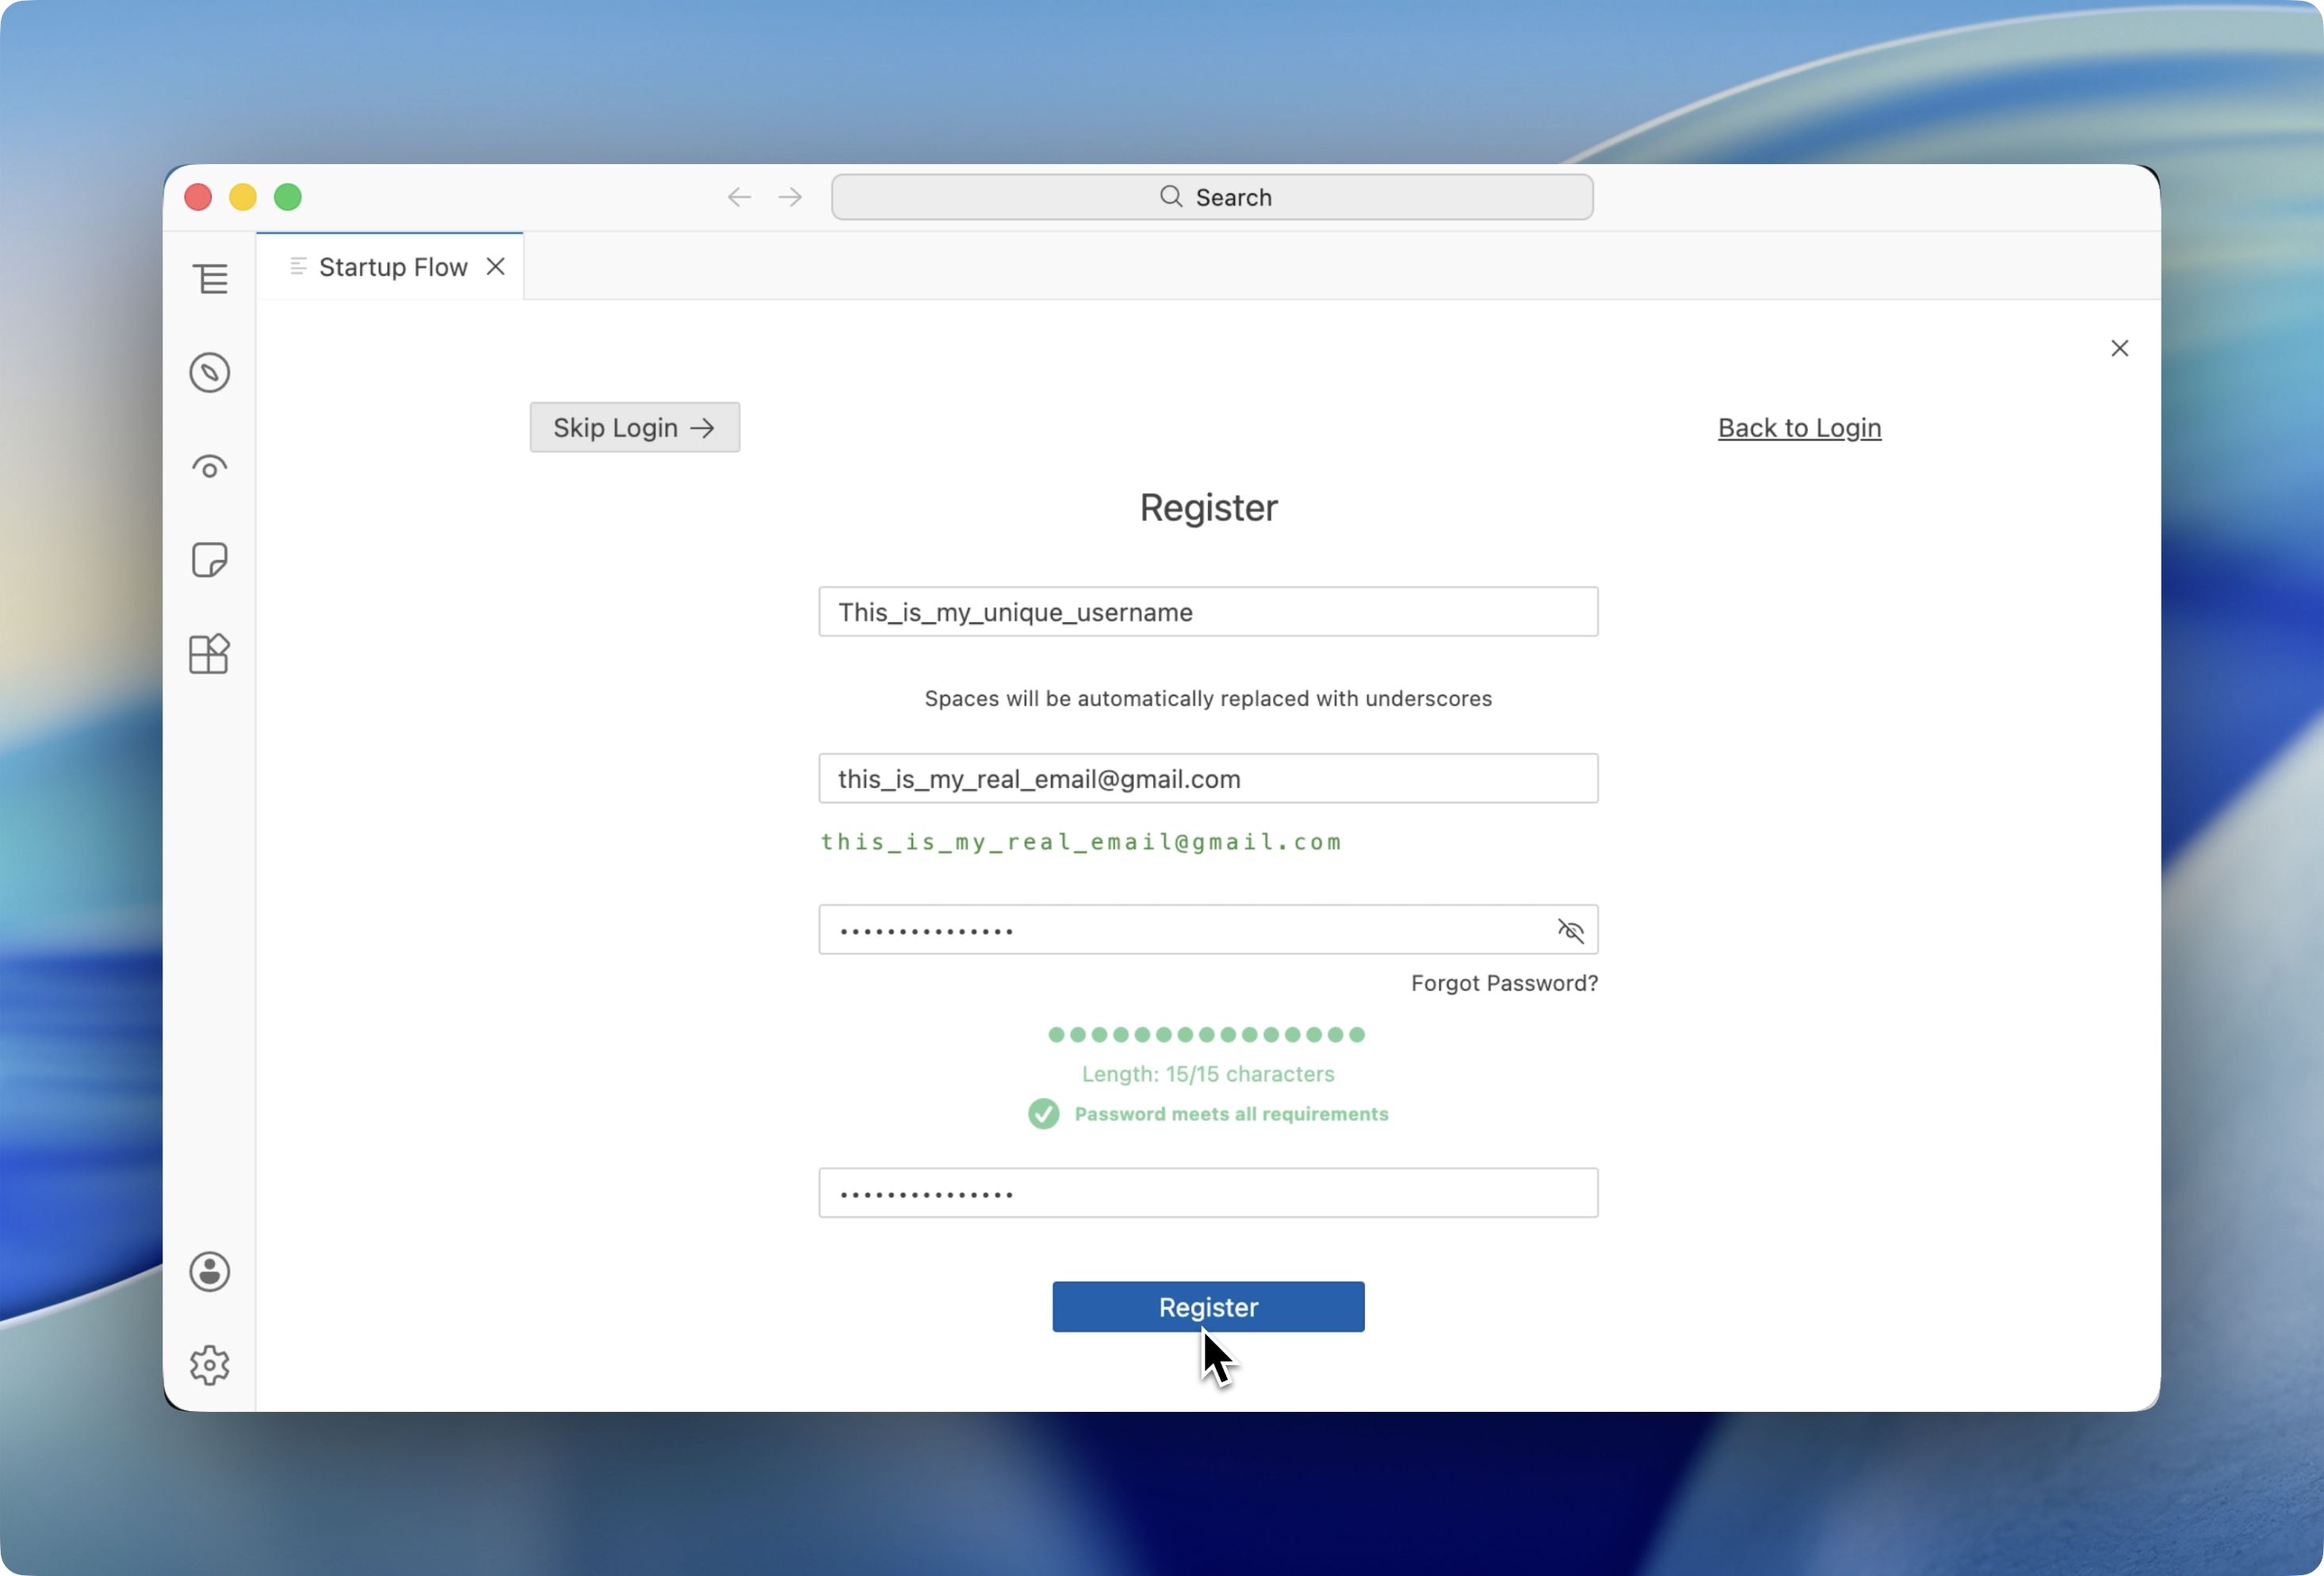Click the username input field
Viewport: 2324px width, 1576px height.
click(x=1207, y=611)
